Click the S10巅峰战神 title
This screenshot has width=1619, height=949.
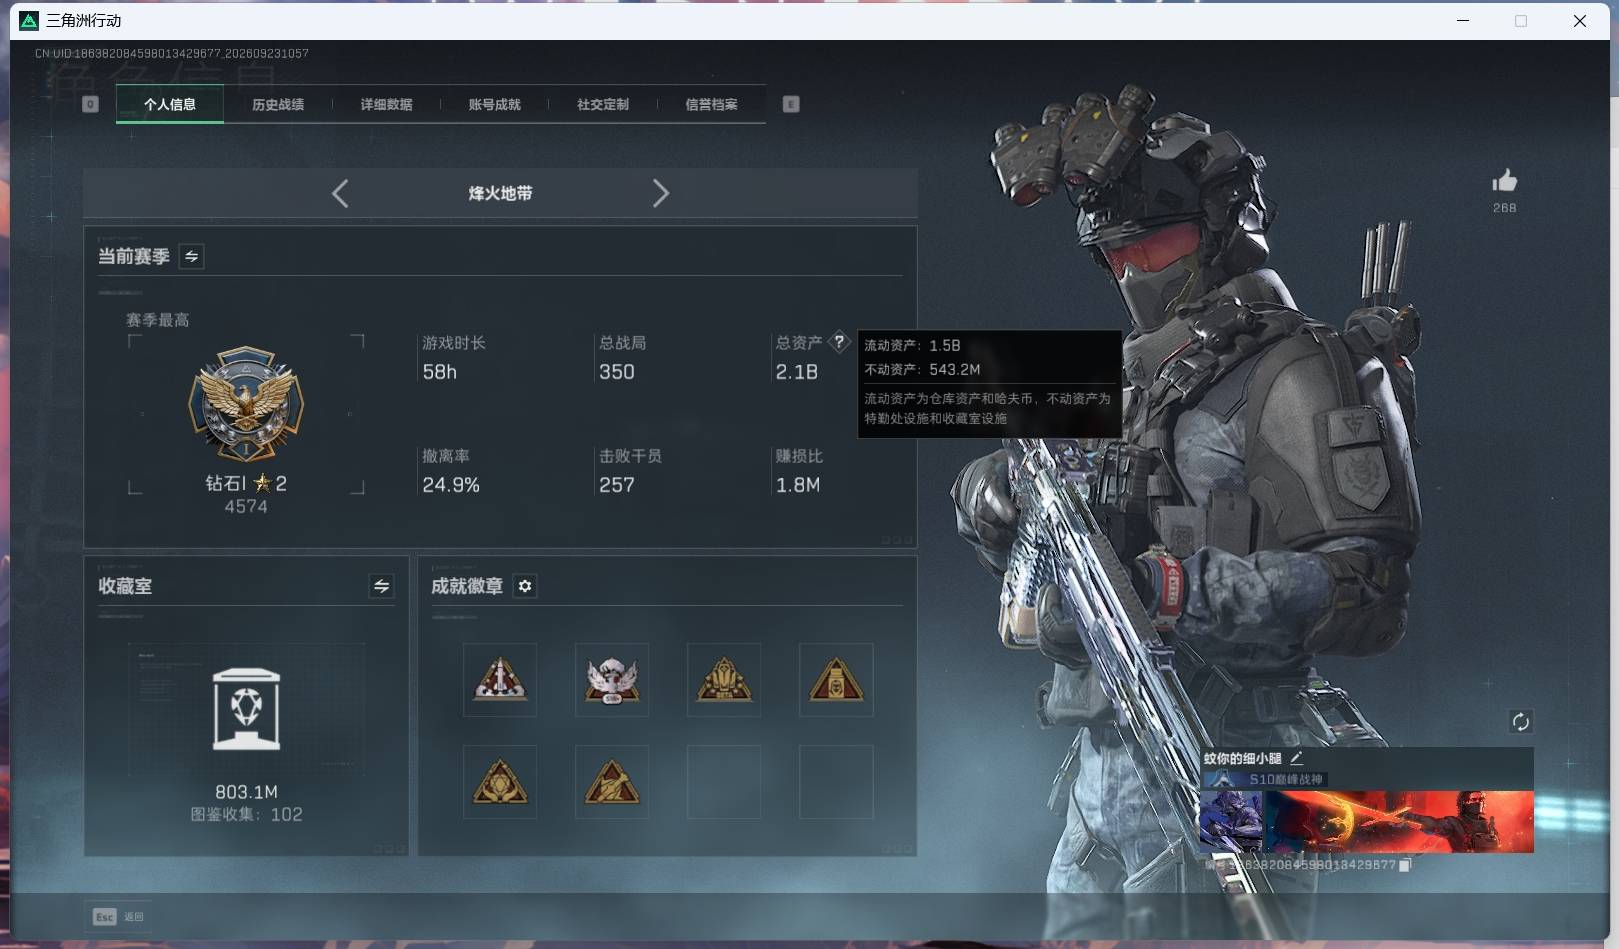coord(1285,779)
